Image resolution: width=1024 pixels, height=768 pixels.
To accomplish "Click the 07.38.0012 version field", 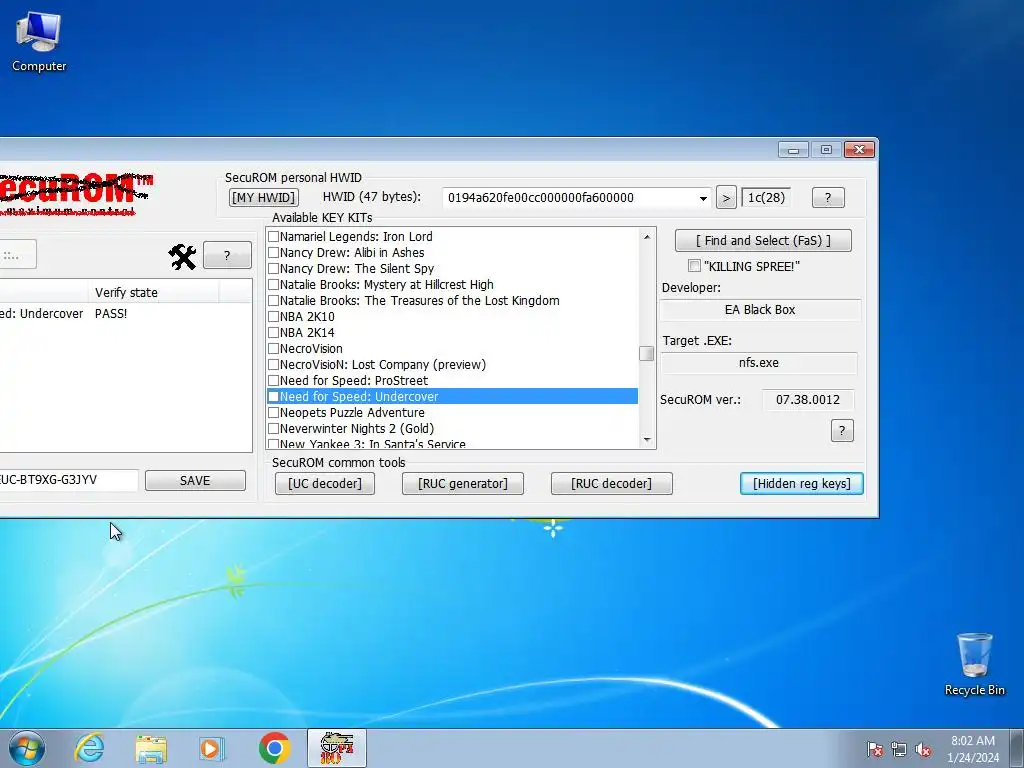I will click(x=808, y=400).
